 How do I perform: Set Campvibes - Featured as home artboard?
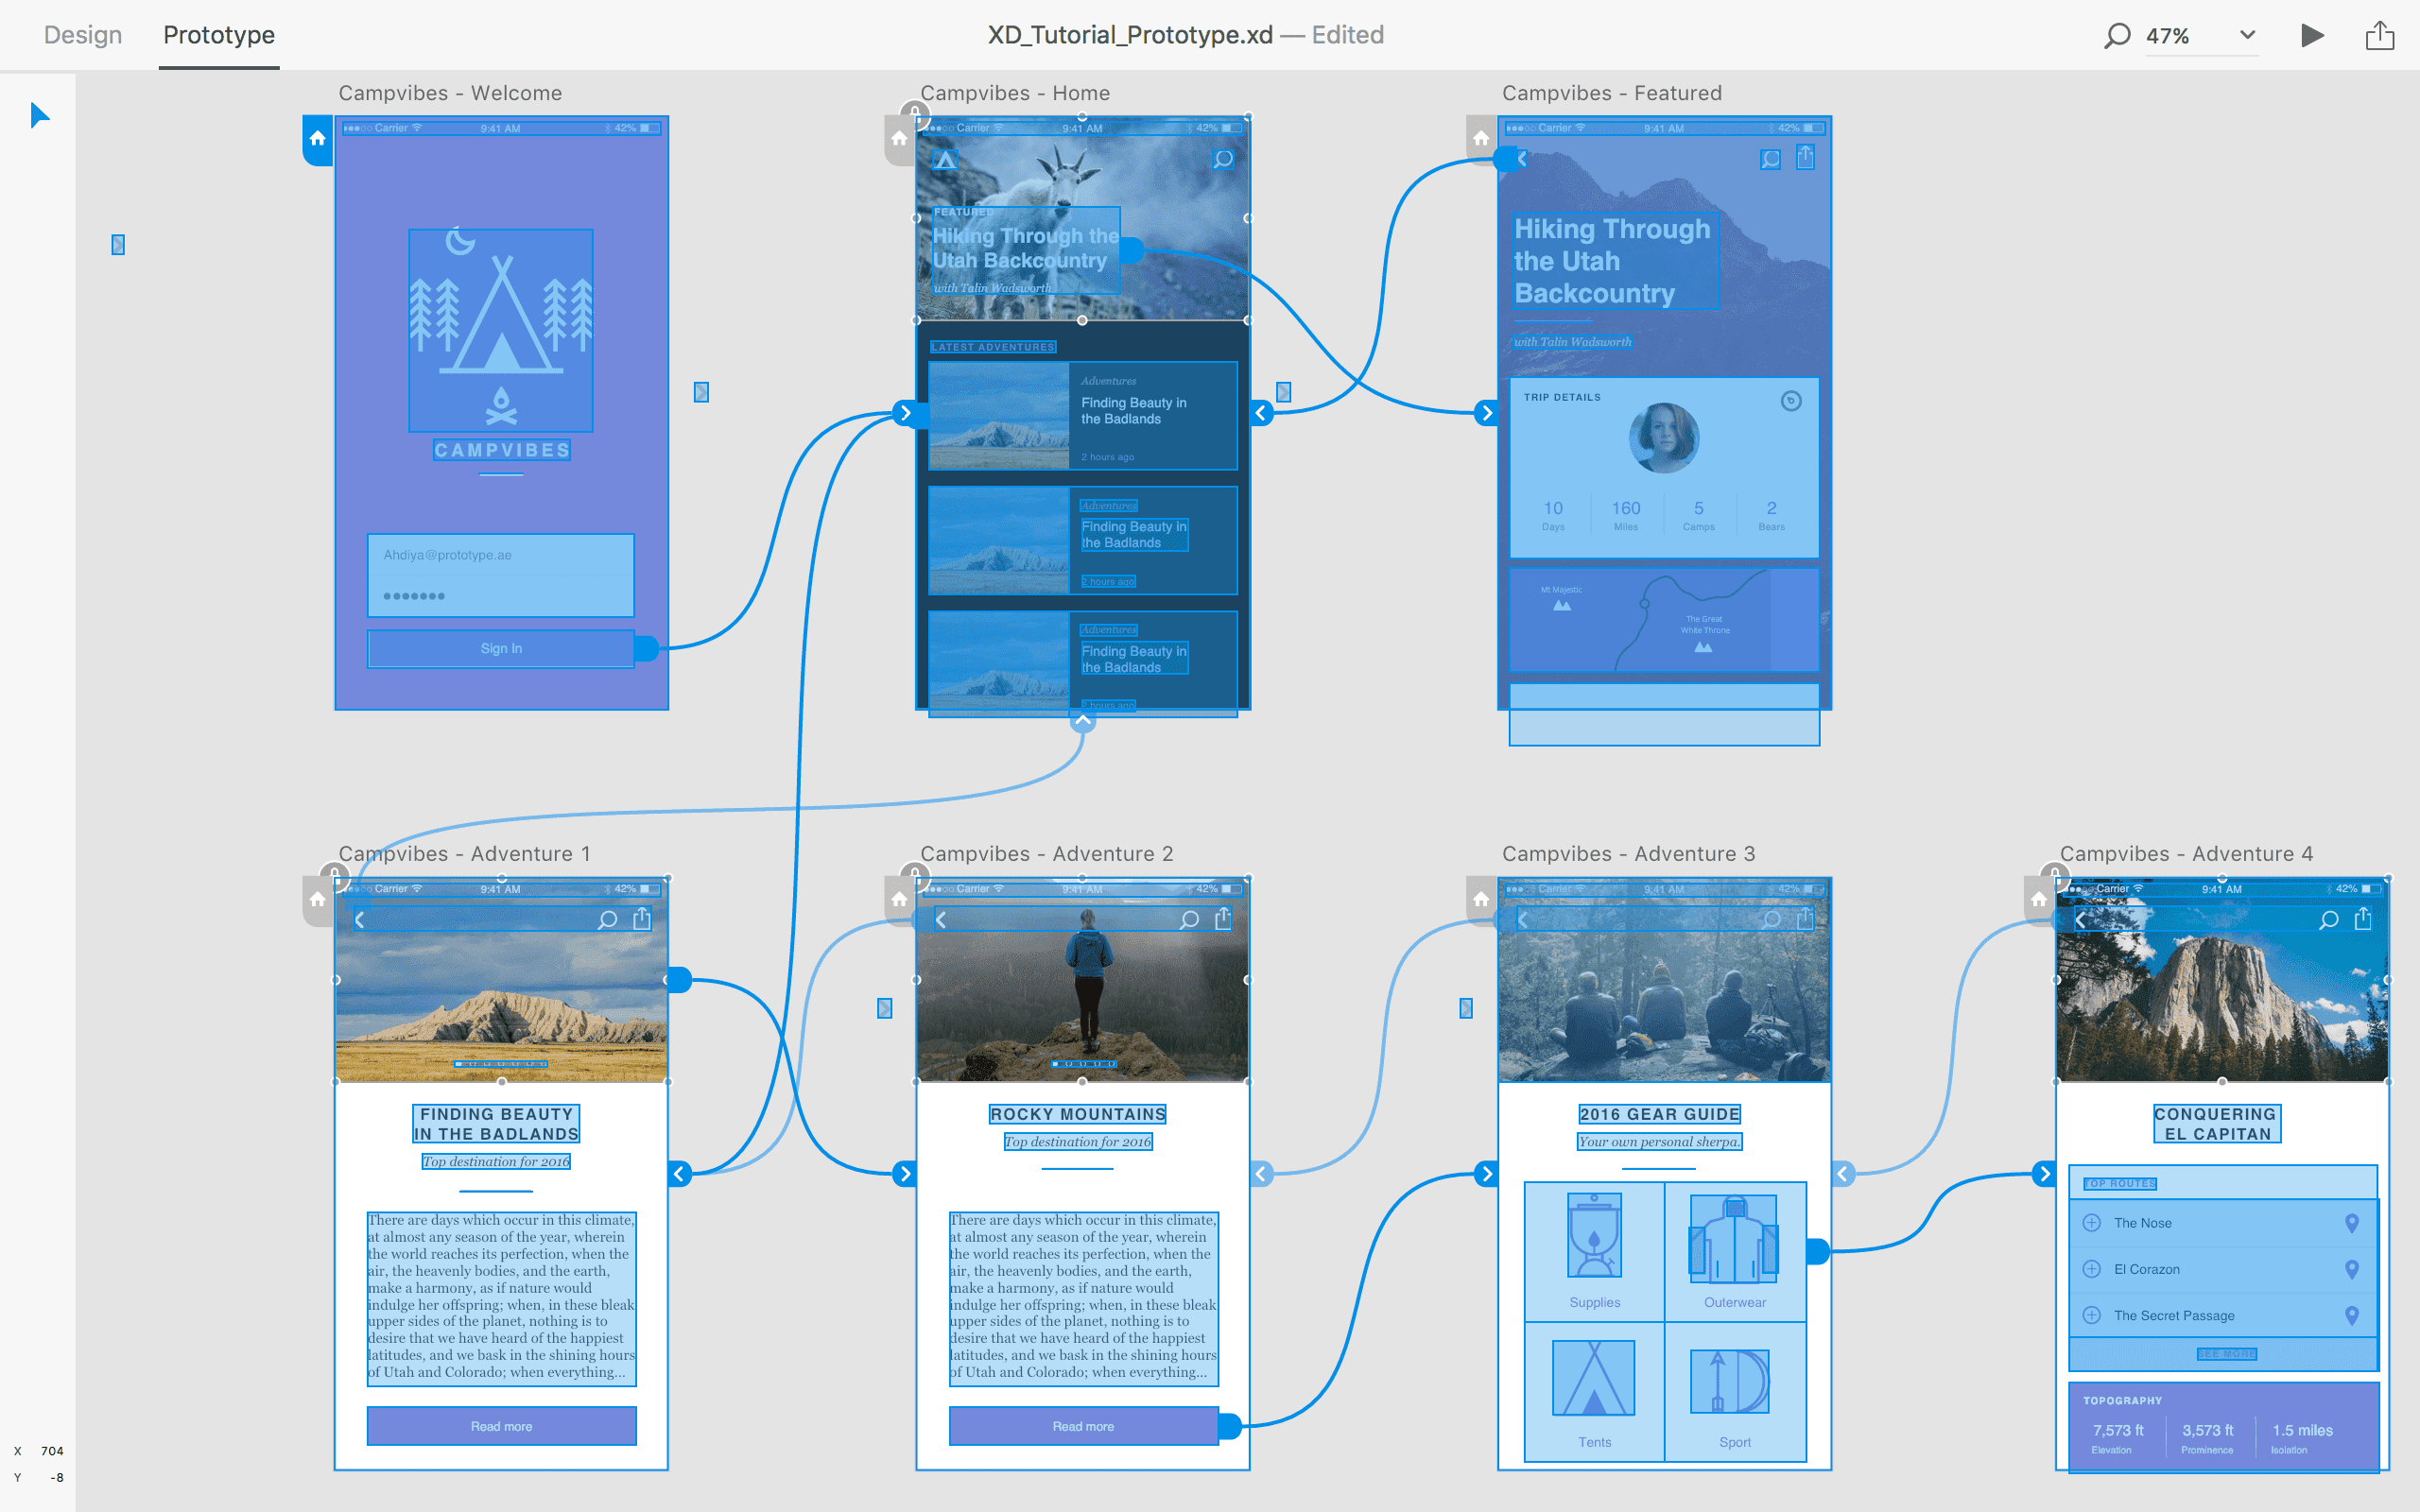(1481, 139)
